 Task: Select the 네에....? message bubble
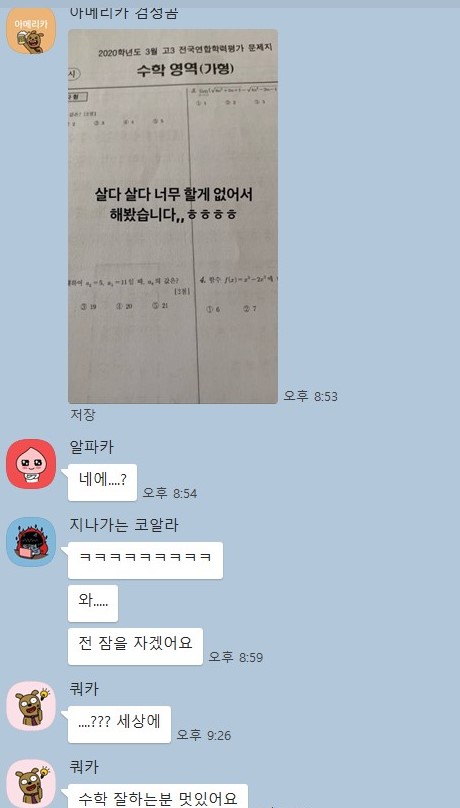(103, 482)
